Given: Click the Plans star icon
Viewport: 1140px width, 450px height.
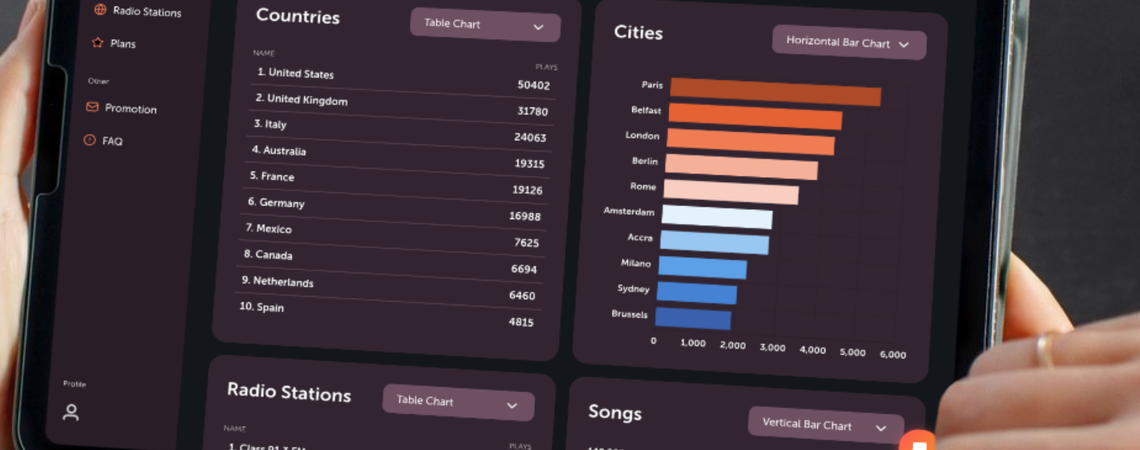Looking at the screenshot, I should pyautogui.click(x=97, y=43).
